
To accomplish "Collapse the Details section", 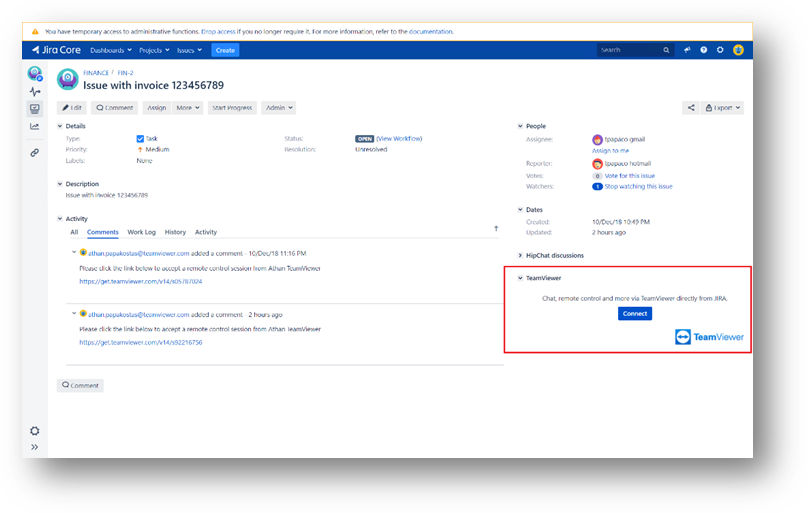I will coord(60,126).
